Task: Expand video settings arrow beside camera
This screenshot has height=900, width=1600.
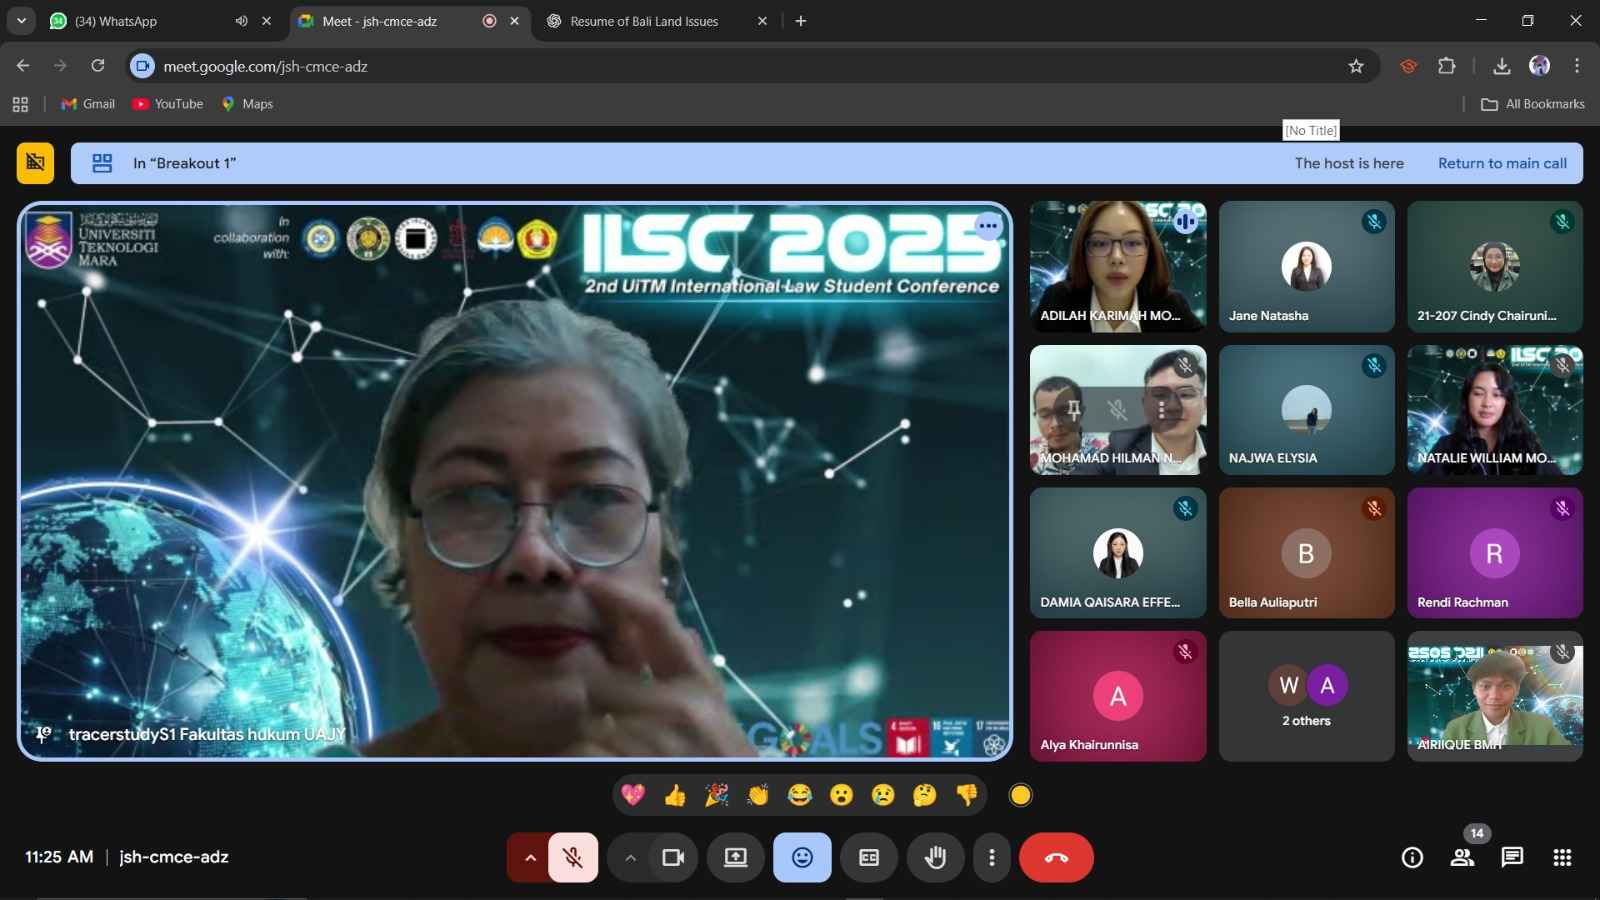Action: coord(630,858)
